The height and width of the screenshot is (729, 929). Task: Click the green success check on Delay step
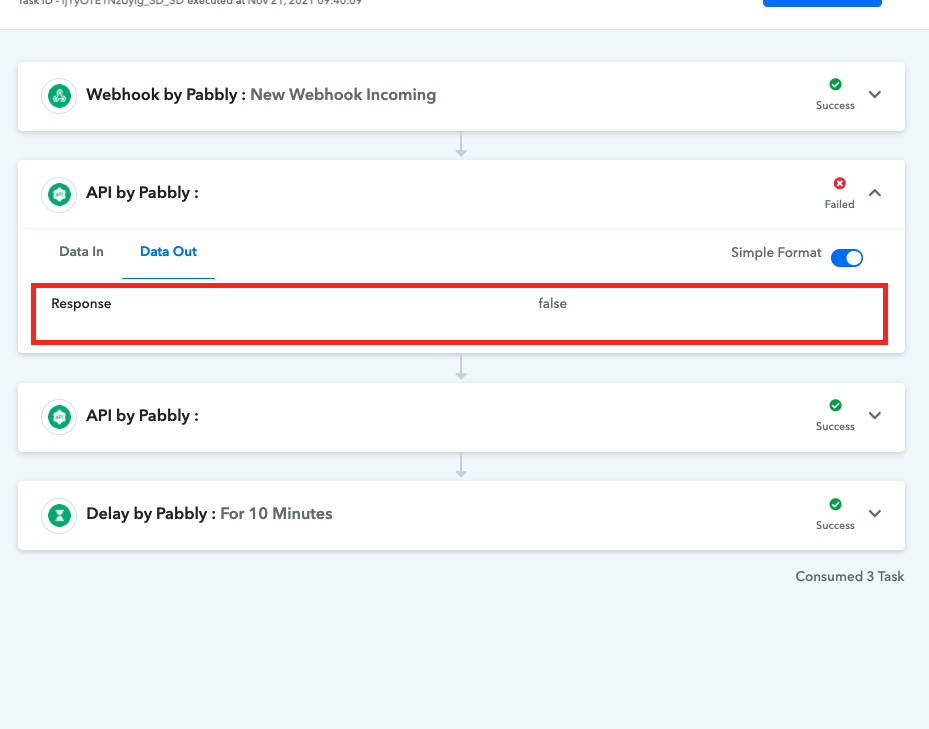tap(835, 504)
